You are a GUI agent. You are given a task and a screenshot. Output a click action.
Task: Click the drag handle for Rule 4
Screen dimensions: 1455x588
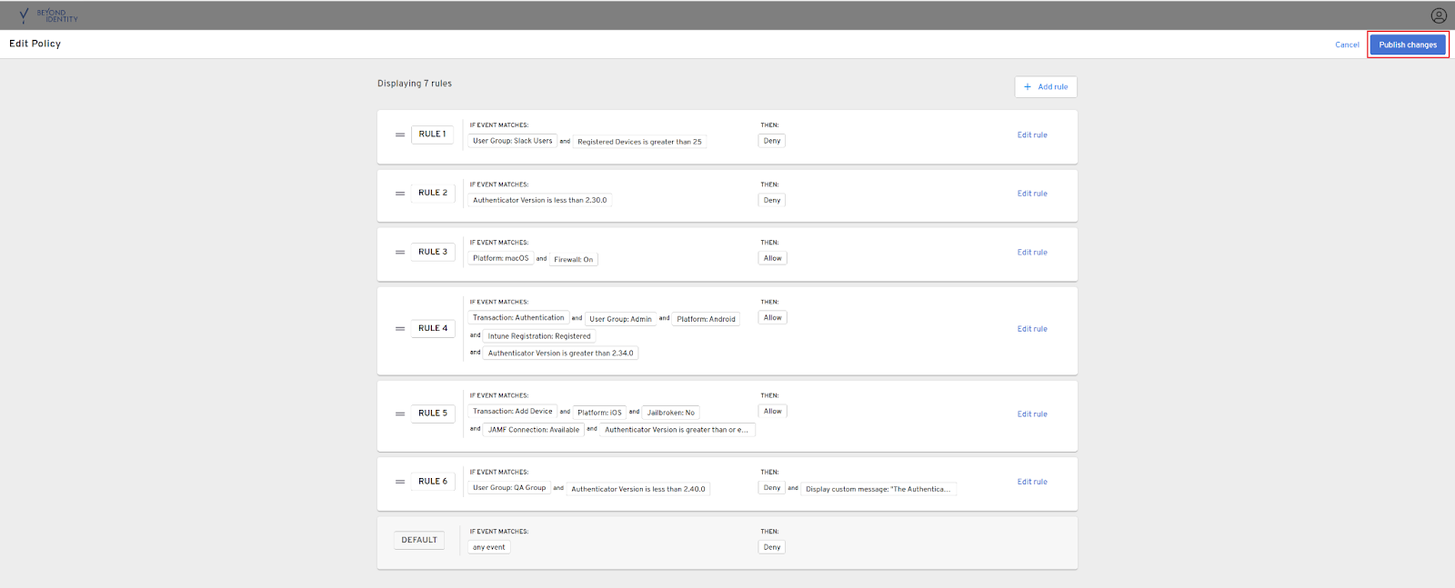(400, 329)
